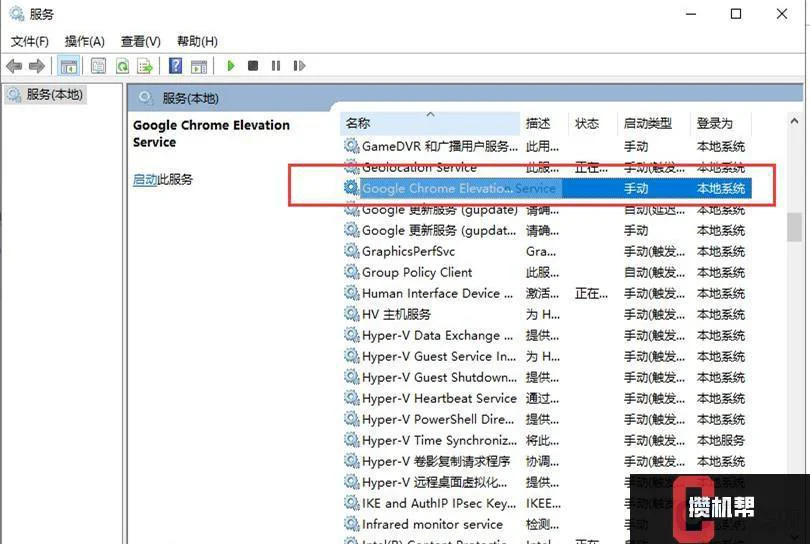810x544 pixels.
Task: Click the gear icon beside Infrared monitor service
Action: coord(352,524)
